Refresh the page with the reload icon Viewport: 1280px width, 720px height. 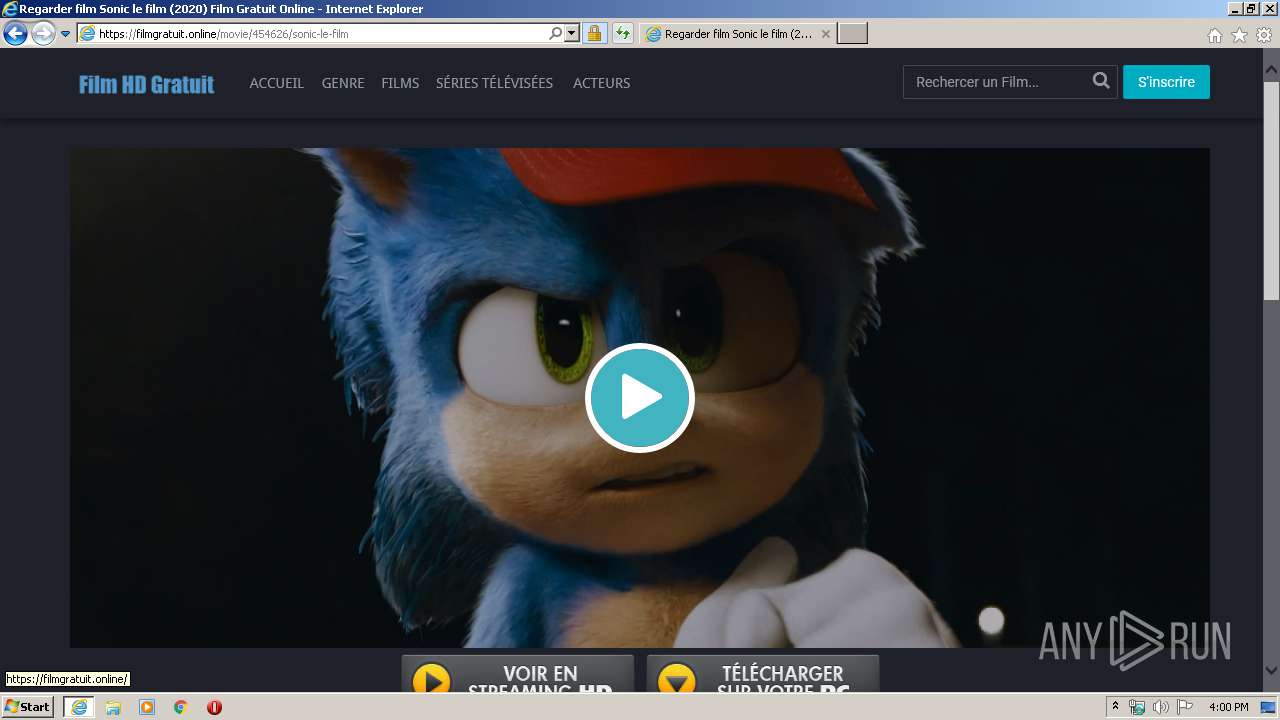[623, 34]
